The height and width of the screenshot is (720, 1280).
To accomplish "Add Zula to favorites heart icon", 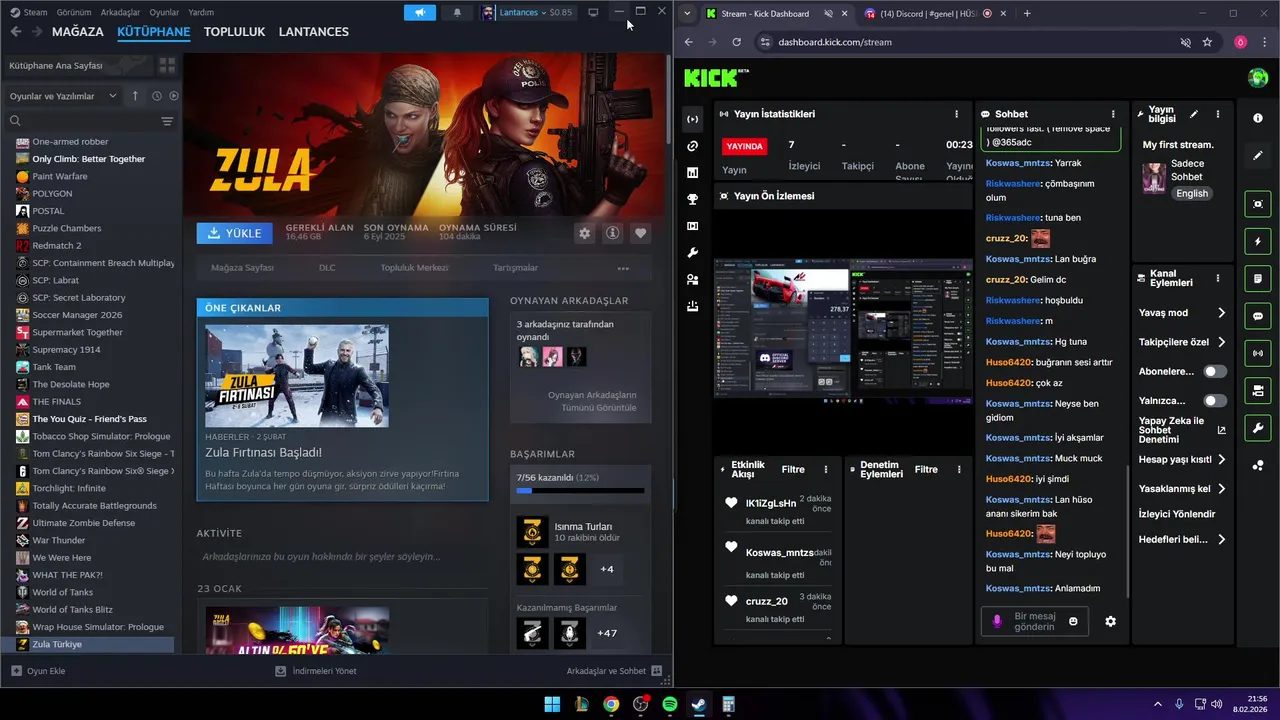I will (641, 233).
